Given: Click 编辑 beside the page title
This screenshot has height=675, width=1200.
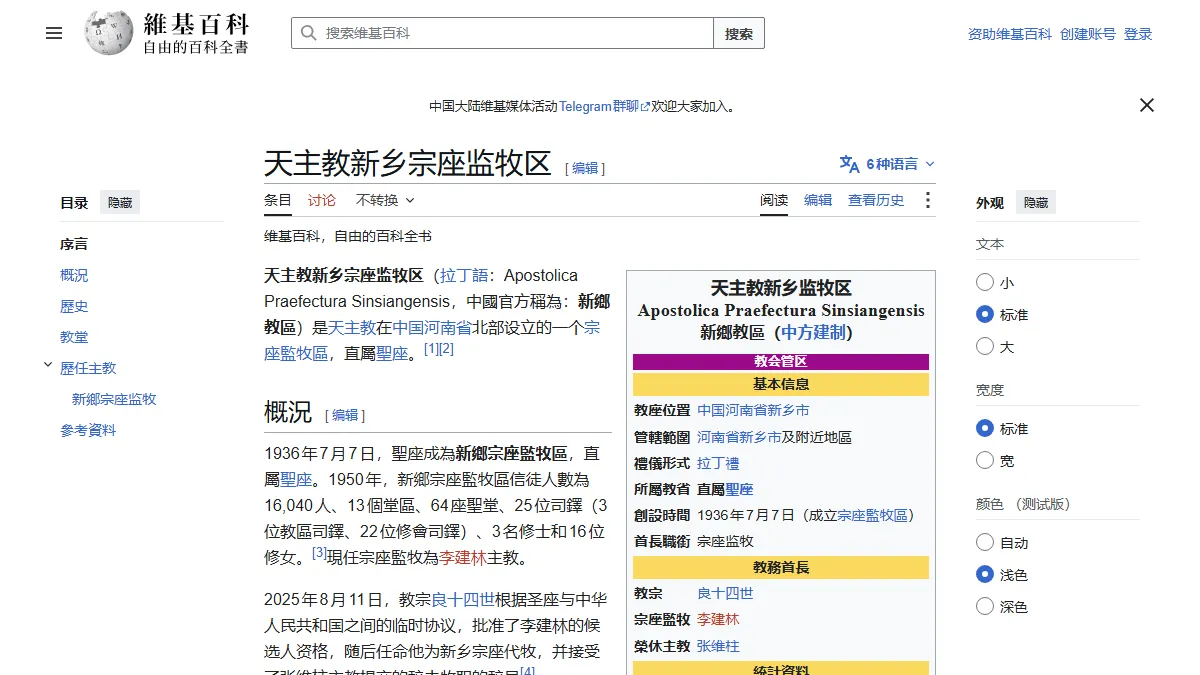Looking at the screenshot, I should pyautogui.click(x=585, y=168).
